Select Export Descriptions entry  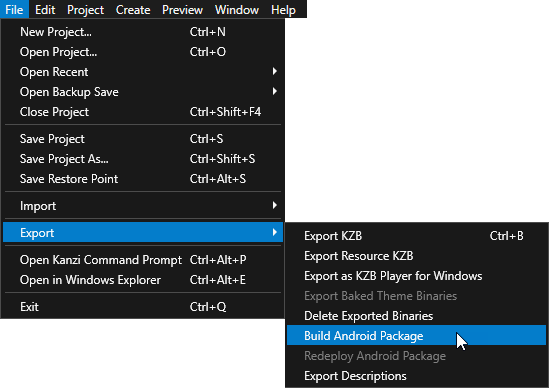416,376
